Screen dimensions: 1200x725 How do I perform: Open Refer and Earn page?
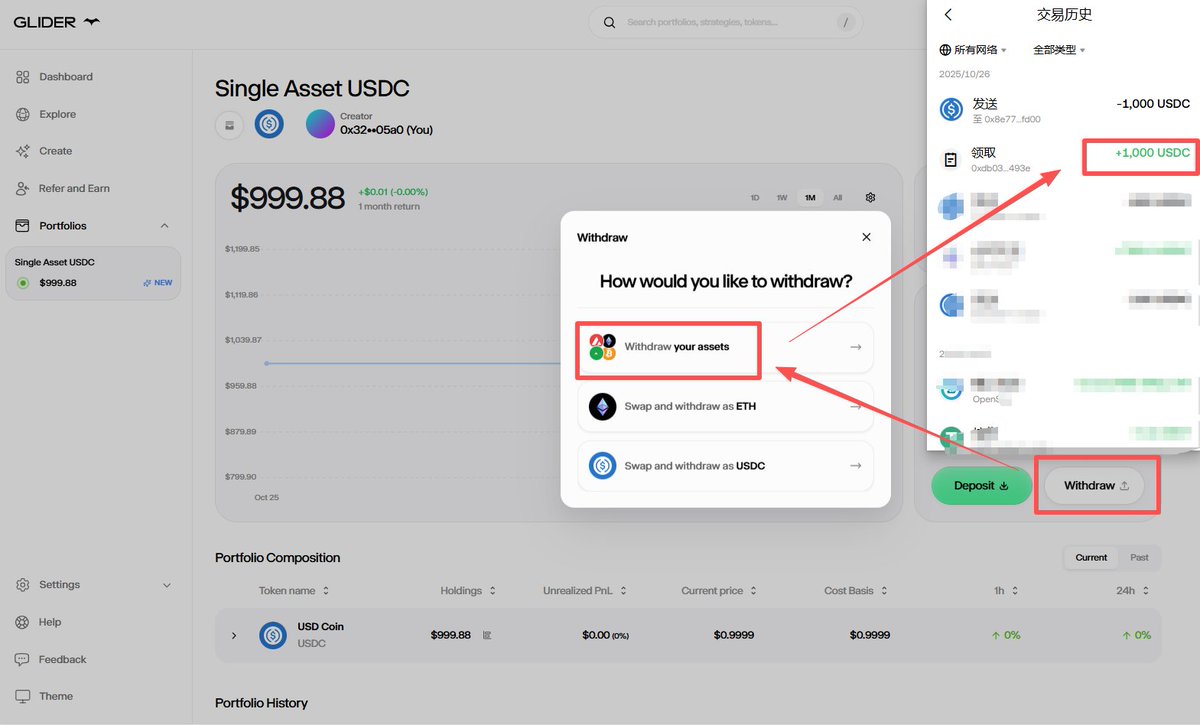pos(62,188)
